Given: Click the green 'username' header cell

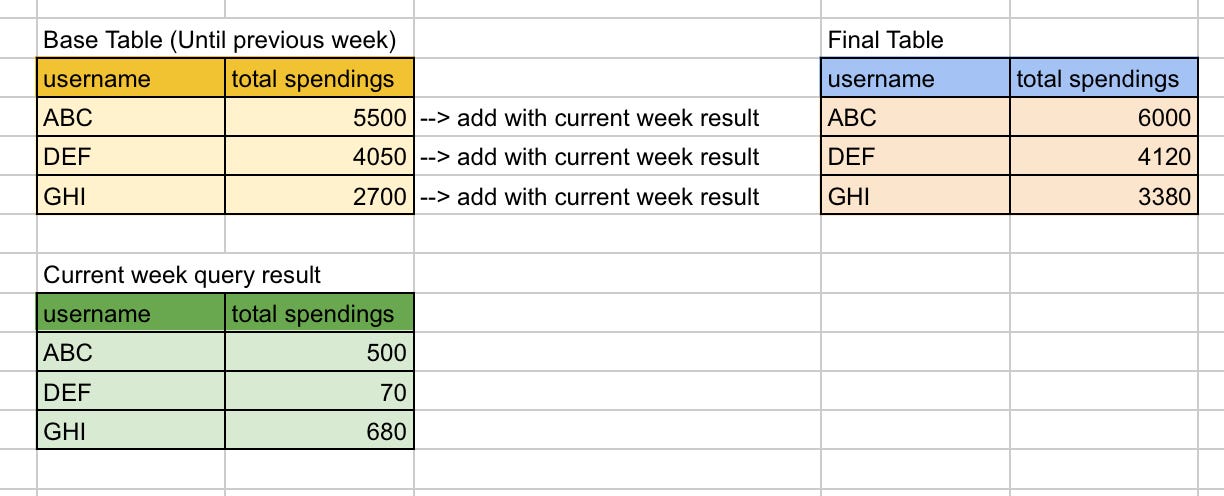Looking at the screenshot, I should (130, 314).
